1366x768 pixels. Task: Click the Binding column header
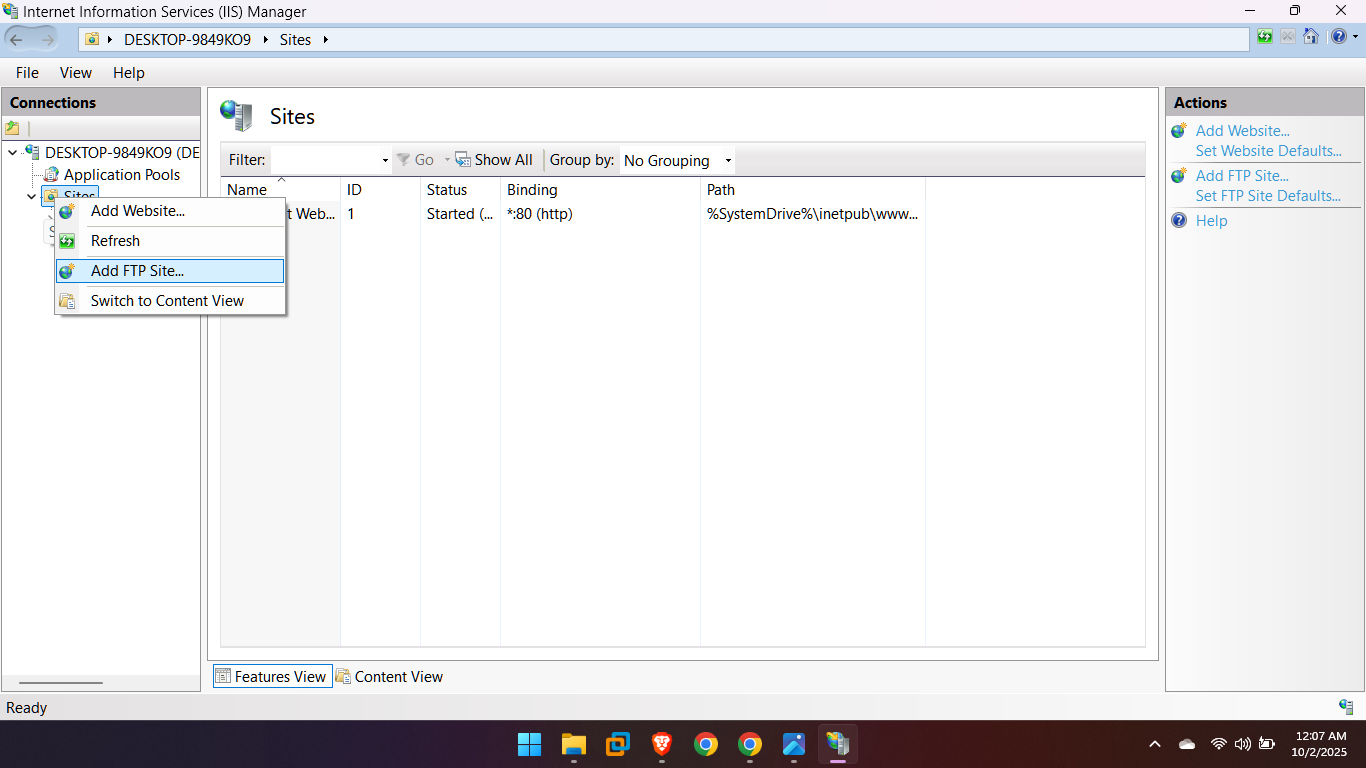coord(532,190)
